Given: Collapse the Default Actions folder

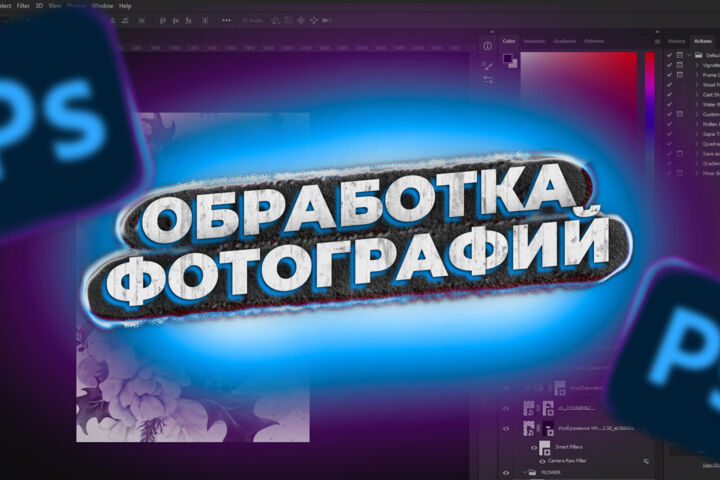Looking at the screenshot, I should [x=689, y=55].
